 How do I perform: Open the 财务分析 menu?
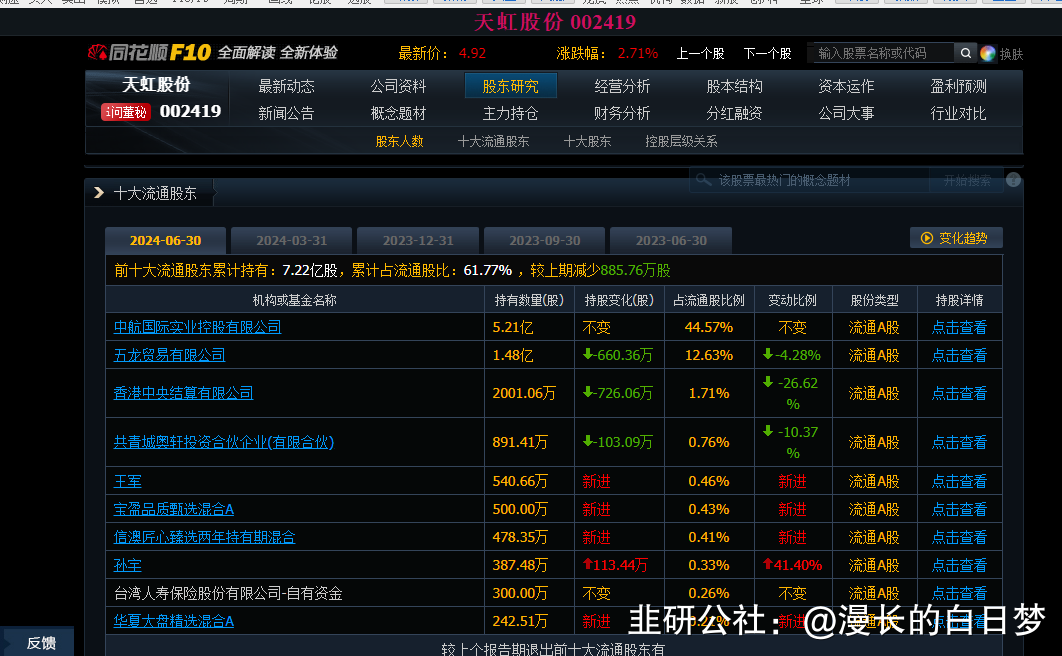pyautogui.click(x=622, y=114)
